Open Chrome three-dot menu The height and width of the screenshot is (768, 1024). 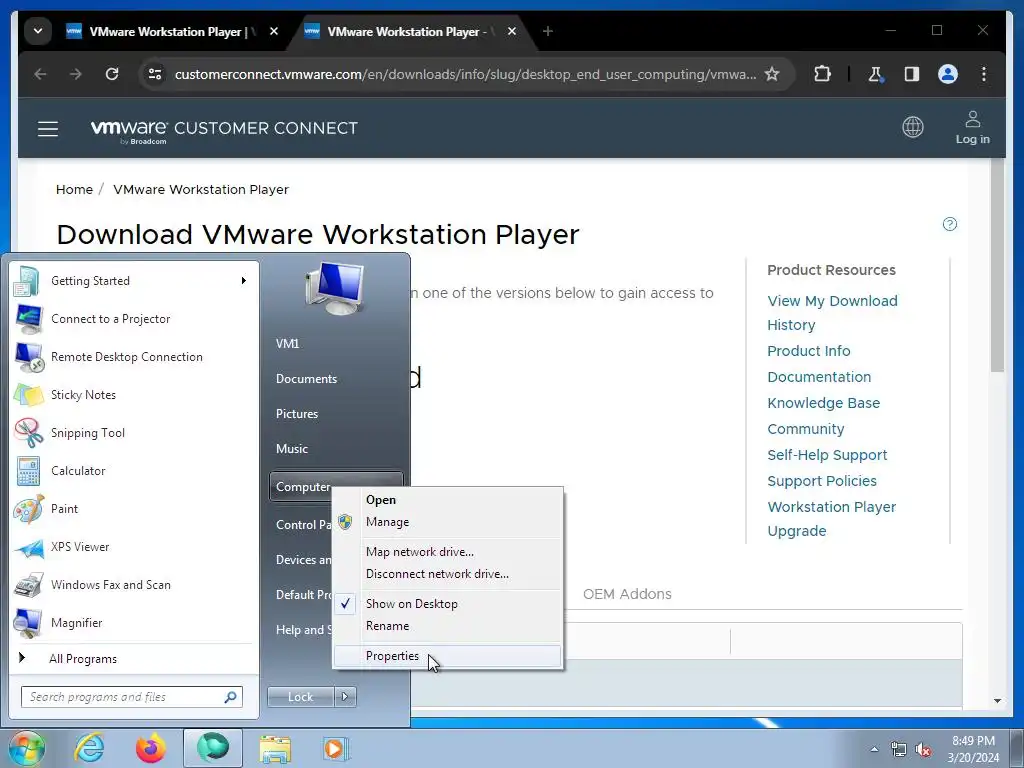984,74
